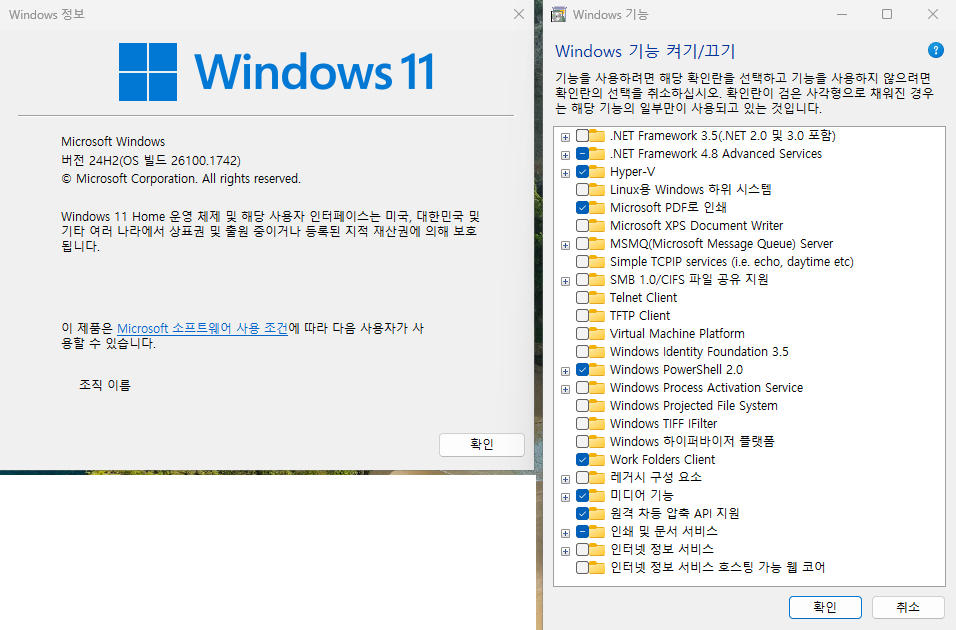Image resolution: width=956 pixels, height=630 pixels.
Task: Enable Windows Projected File System checkbox
Action: (x=582, y=406)
